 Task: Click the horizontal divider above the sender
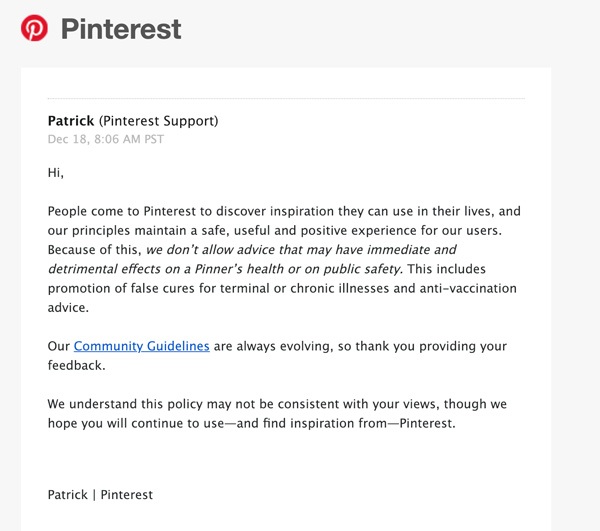point(285,99)
